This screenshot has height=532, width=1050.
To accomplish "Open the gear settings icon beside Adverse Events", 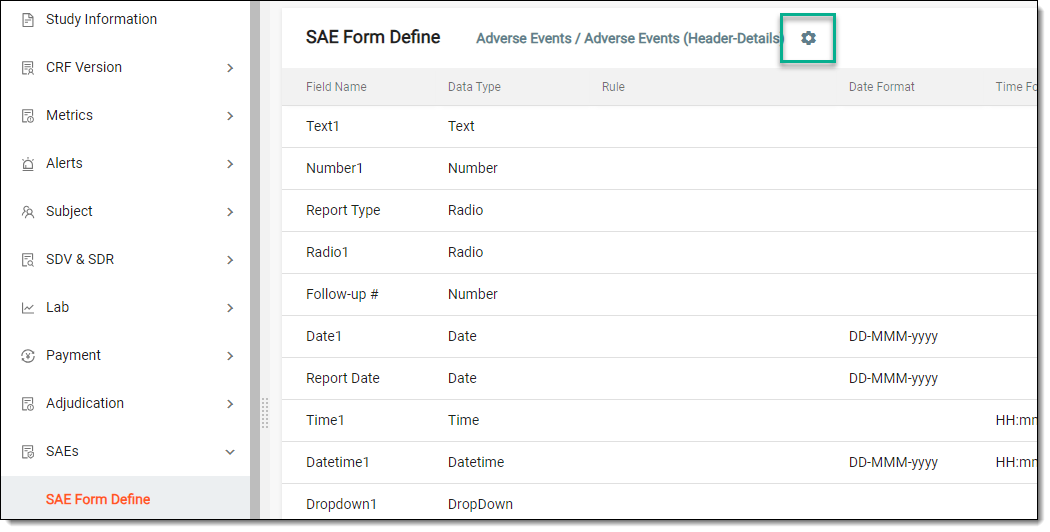I will click(x=808, y=38).
